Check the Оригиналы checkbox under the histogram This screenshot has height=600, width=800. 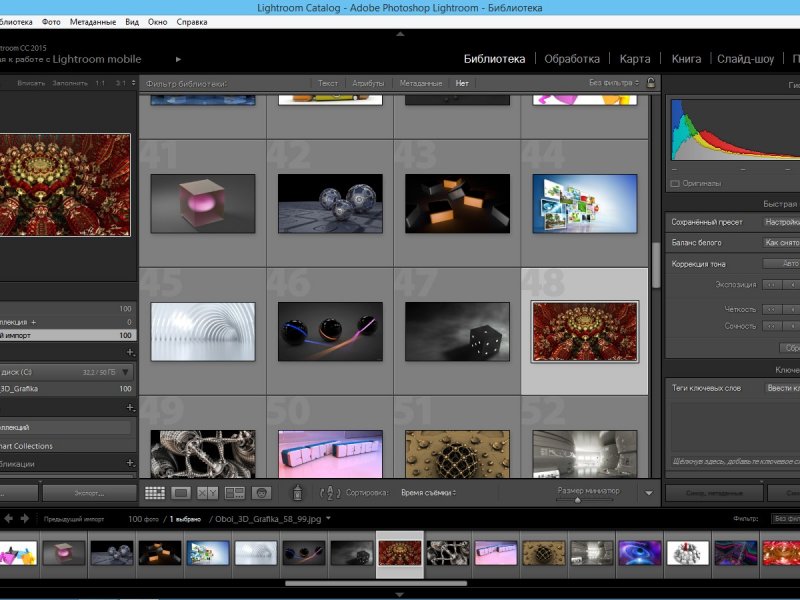(x=675, y=183)
